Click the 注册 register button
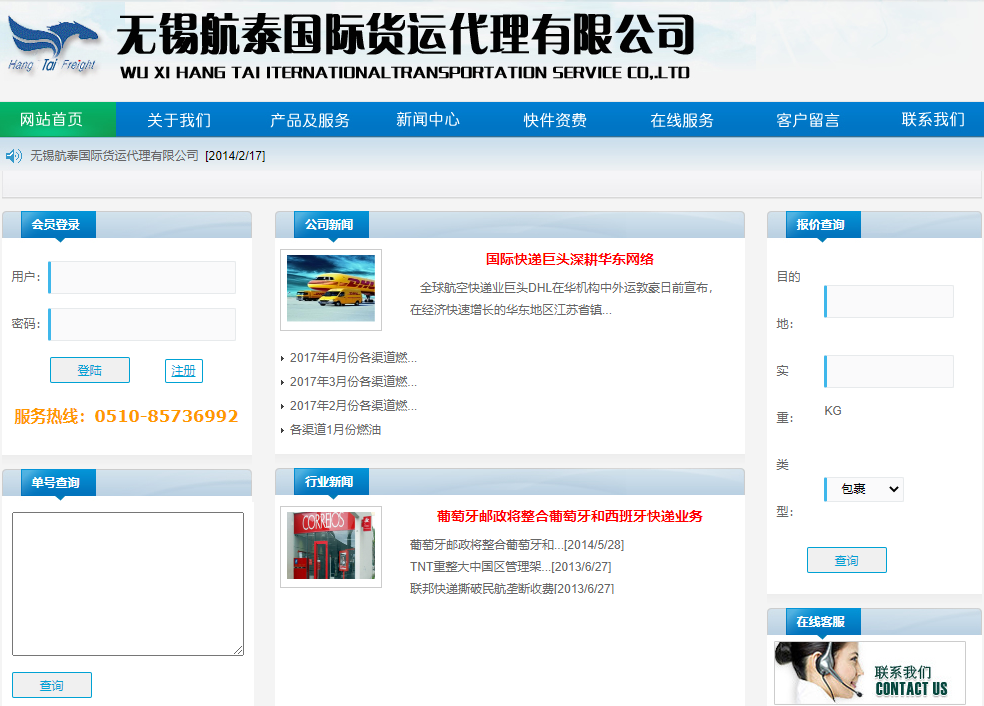This screenshot has height=706, width=984. [183, 369]
